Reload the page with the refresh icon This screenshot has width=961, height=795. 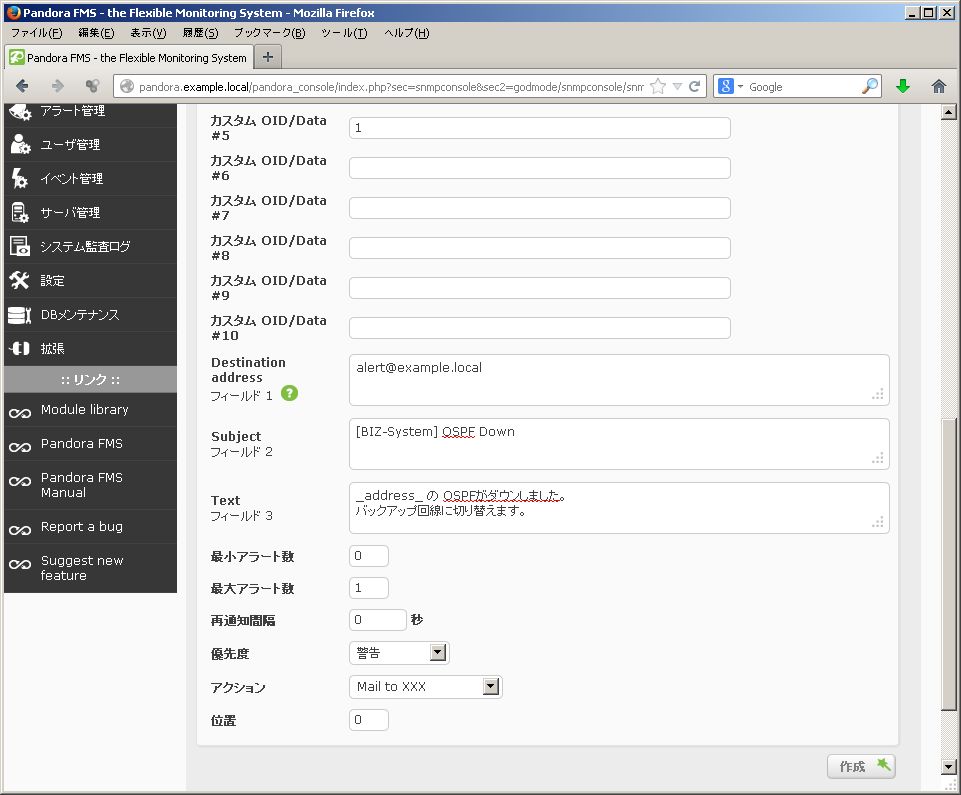coord(694,86)
